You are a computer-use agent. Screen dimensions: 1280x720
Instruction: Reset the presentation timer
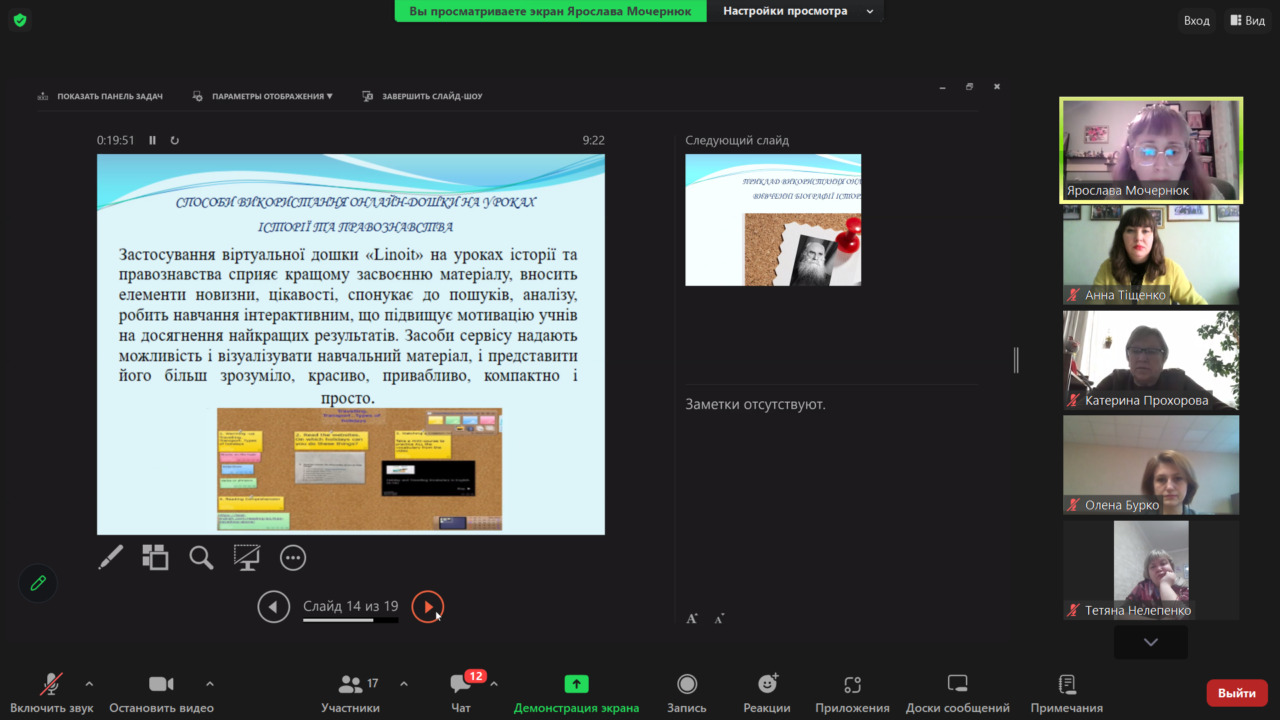(x=175, y=140)
